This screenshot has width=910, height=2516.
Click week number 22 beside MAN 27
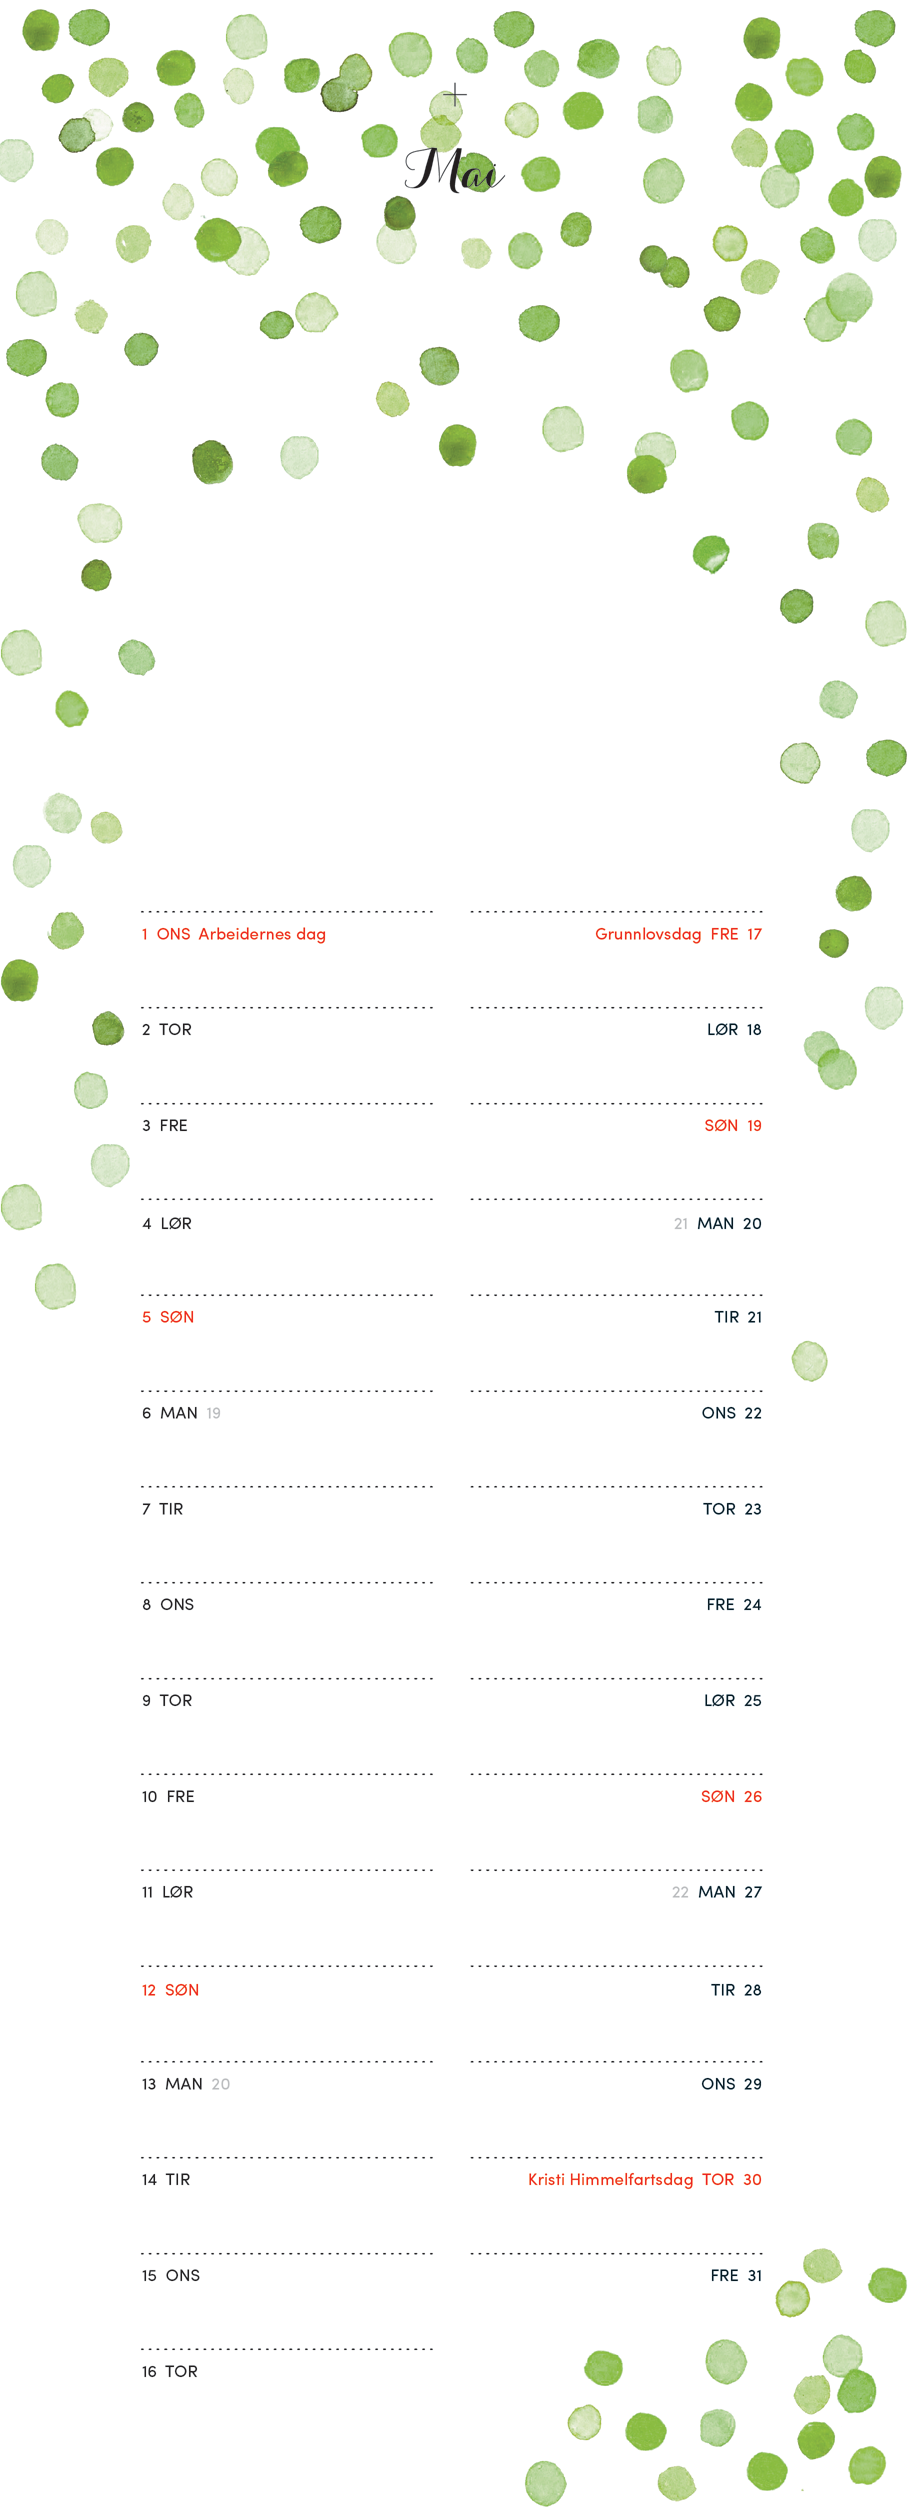point(680,1893)
